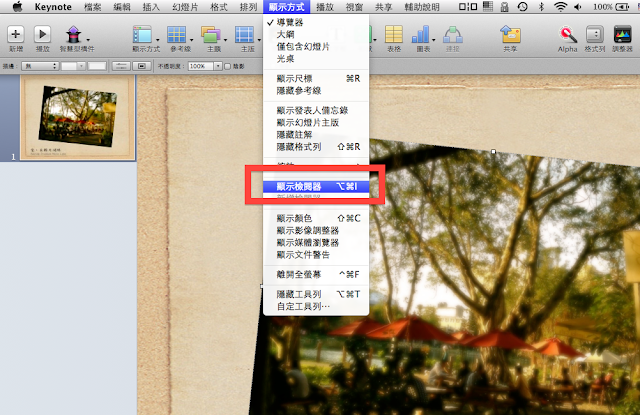This screenshot has height=415, width=640.
Task: Choose 自定工具列… menu item
Action: click(316, 306)
